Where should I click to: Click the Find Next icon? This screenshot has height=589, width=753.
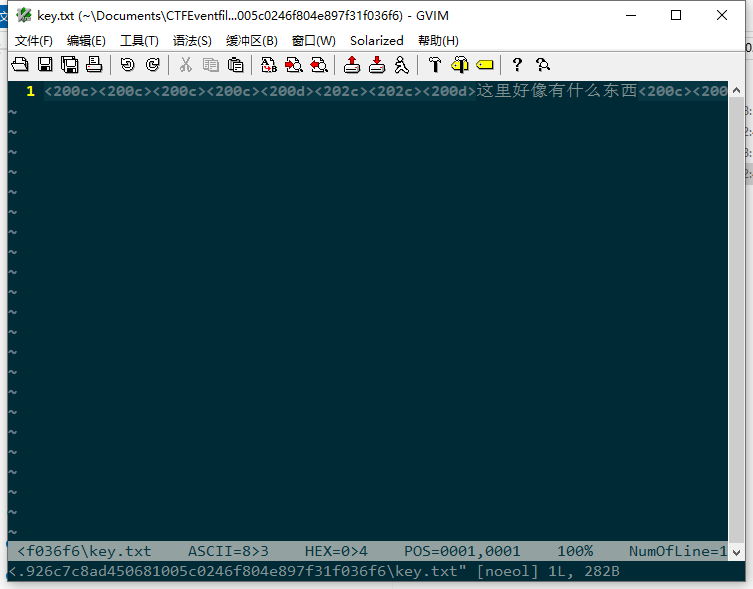point(293,64)
